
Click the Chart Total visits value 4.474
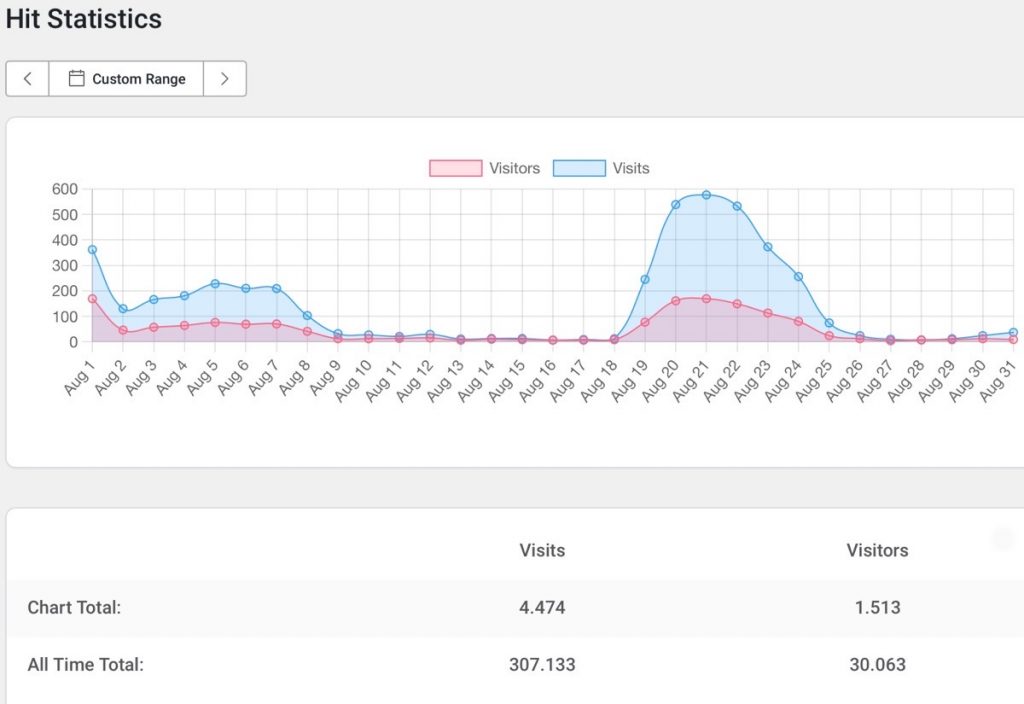pos(542,607)
